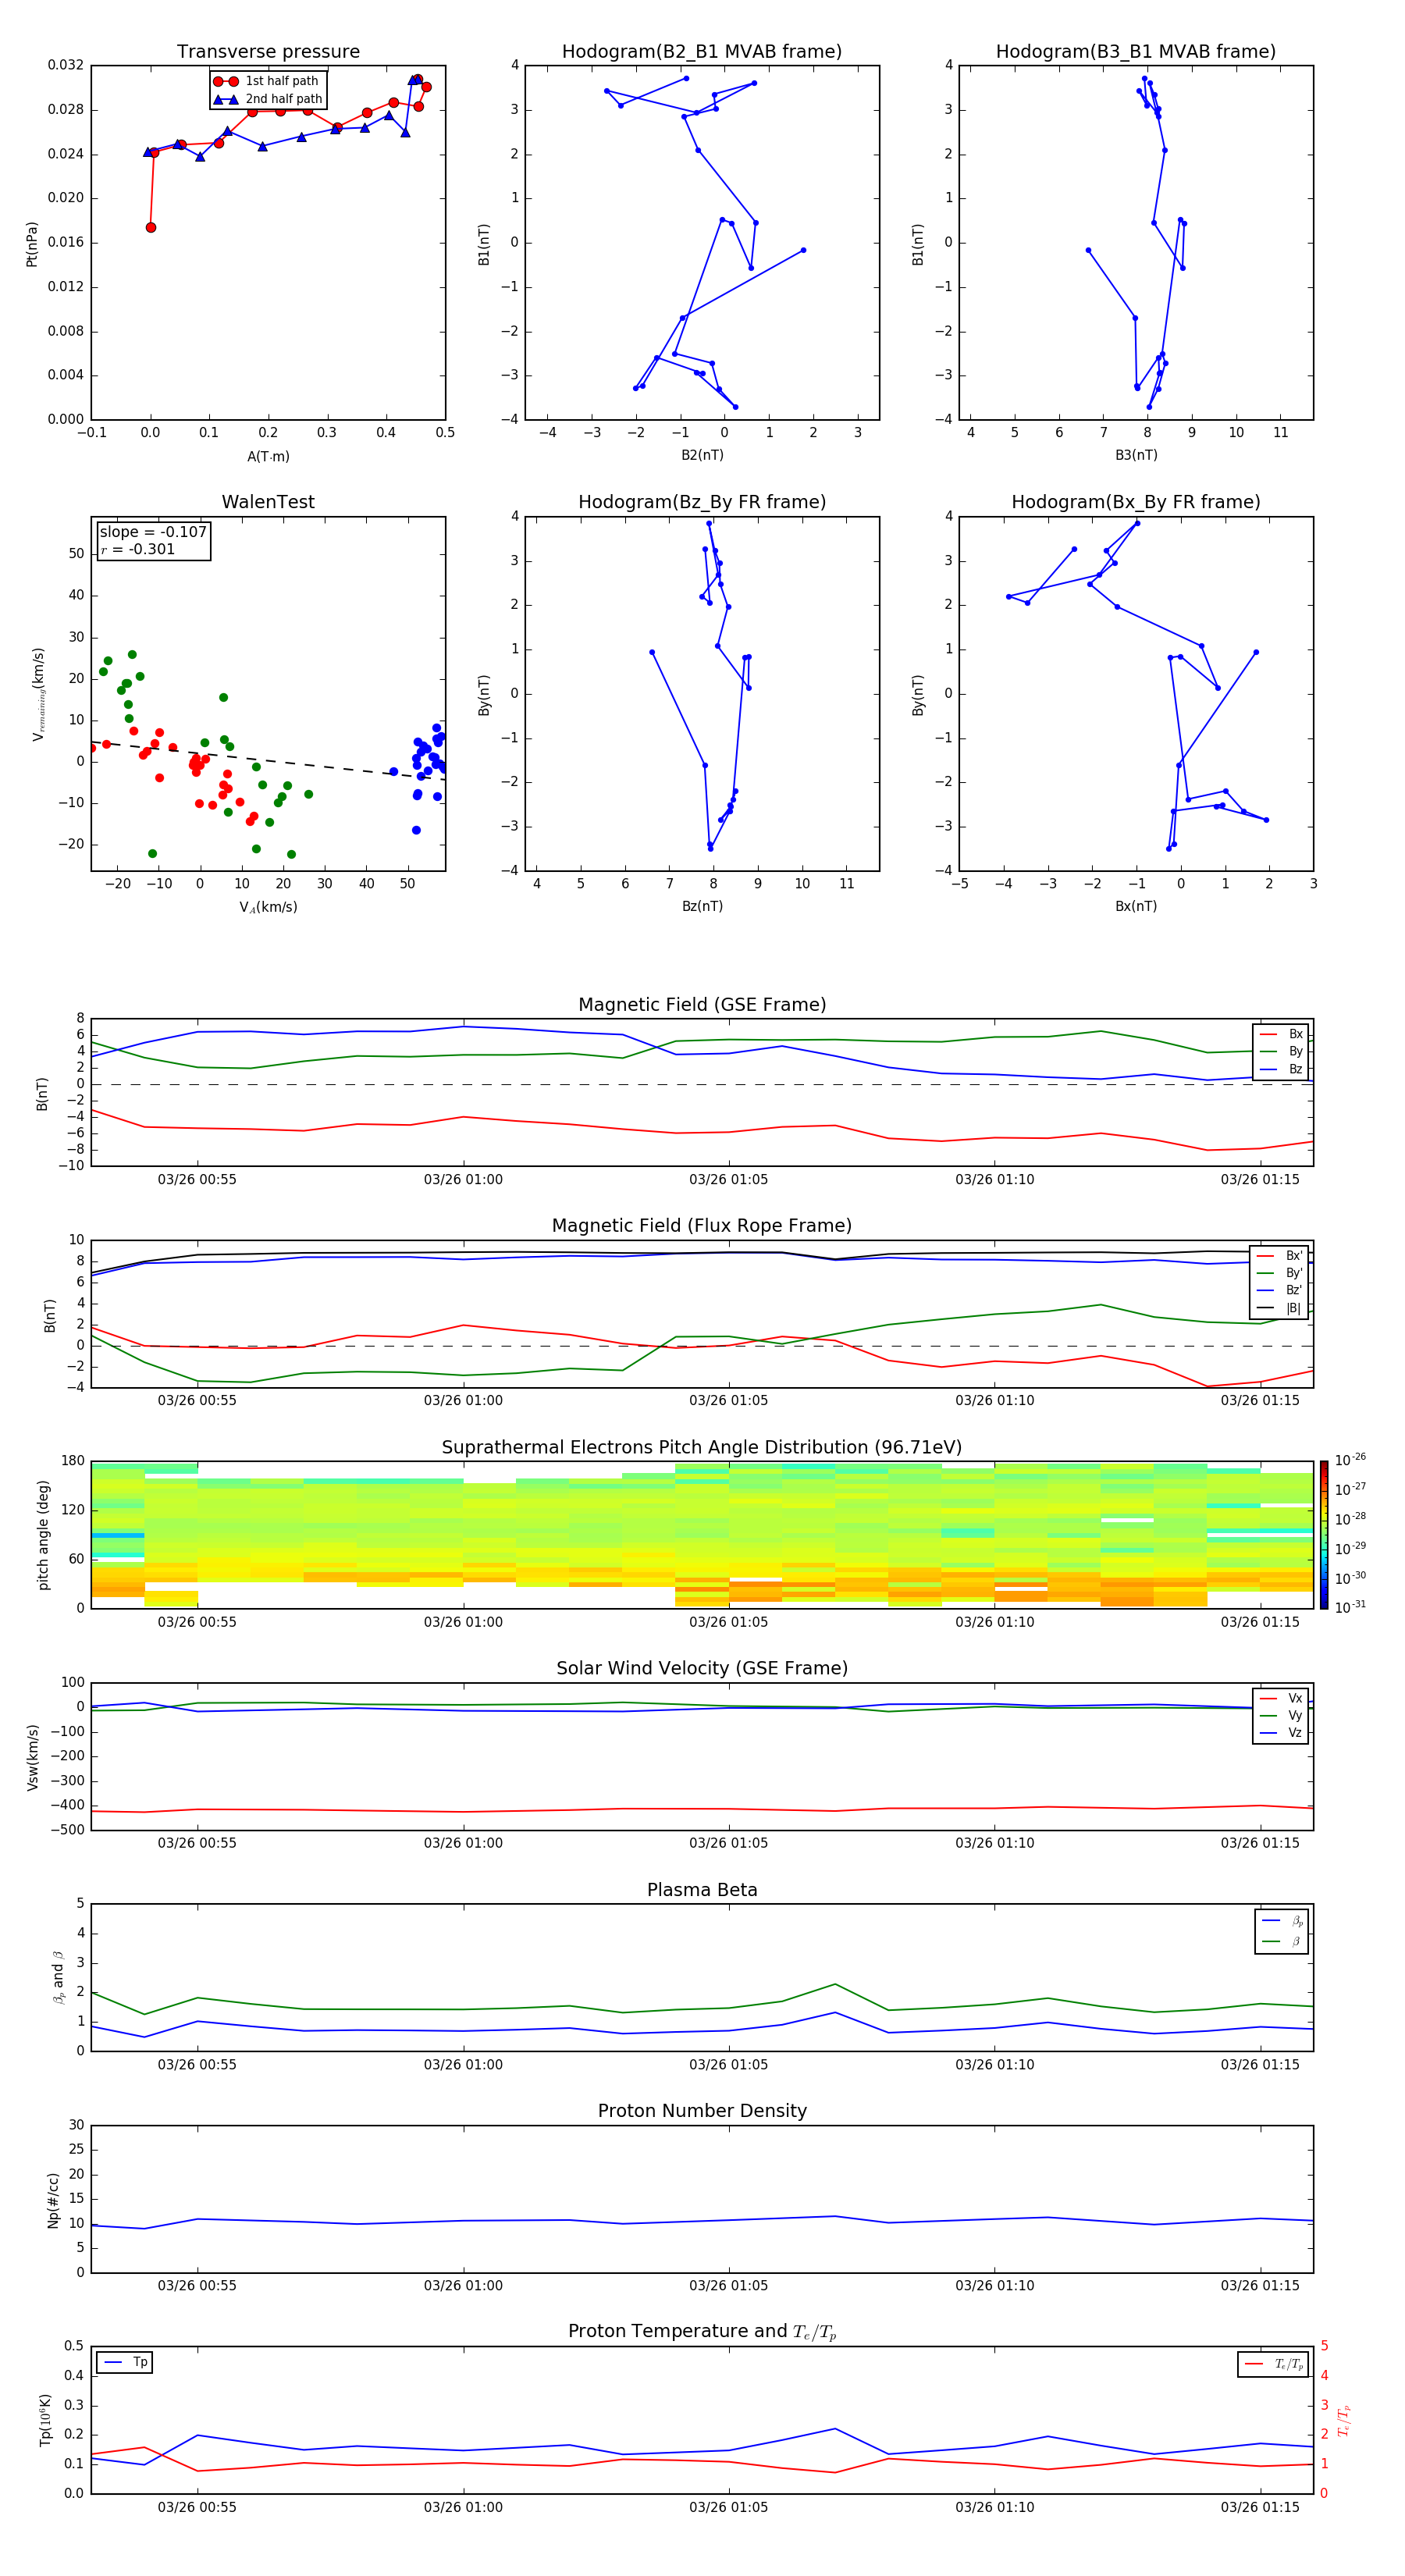The image size is (1405, 2576).
Task: Click the |B| entry in Flux Rope legend
Action: (1279, 1308)
